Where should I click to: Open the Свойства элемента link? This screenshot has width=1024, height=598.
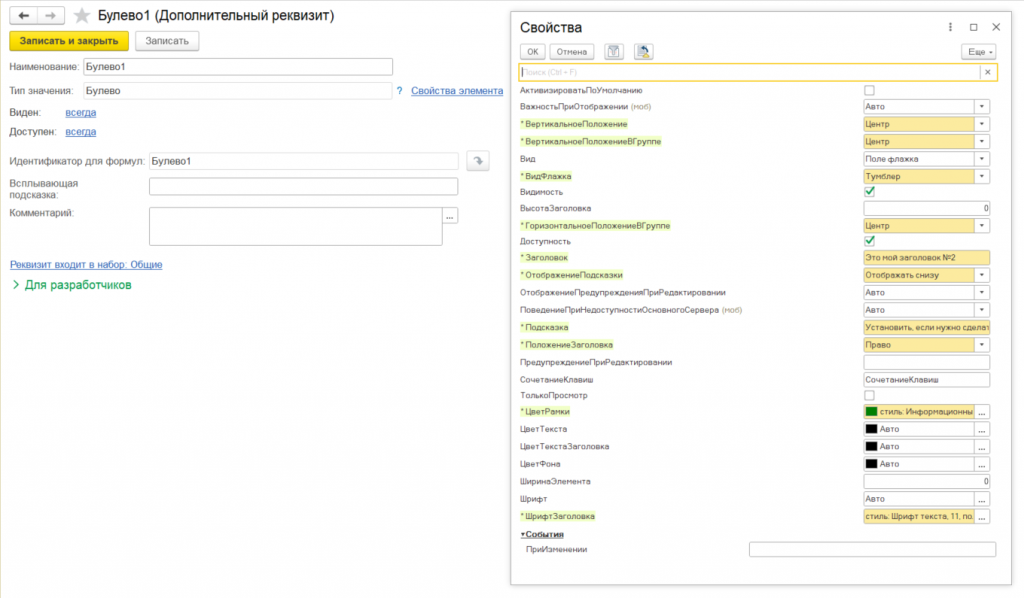point(457,90)
